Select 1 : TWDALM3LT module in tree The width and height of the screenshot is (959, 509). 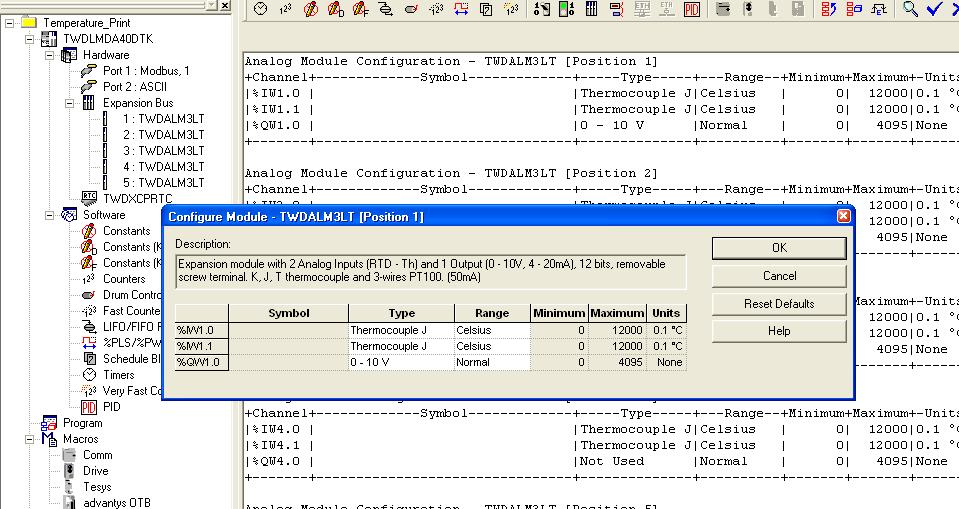click(x=163, y=119)
